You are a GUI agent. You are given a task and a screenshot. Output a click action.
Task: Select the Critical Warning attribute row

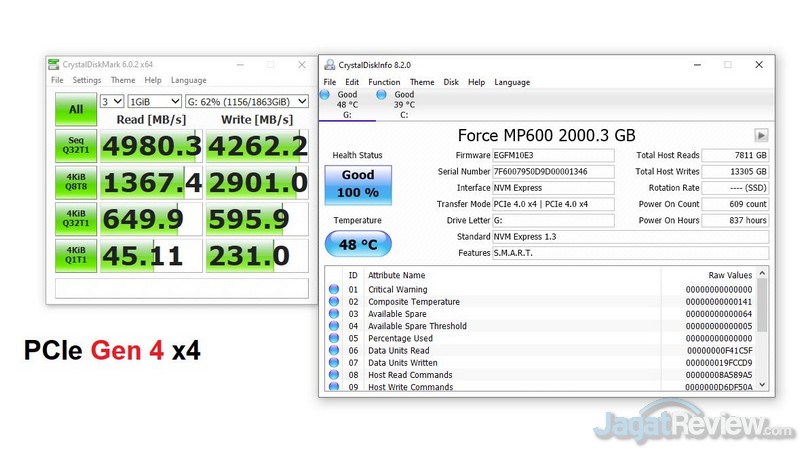(x=541, y=289)
